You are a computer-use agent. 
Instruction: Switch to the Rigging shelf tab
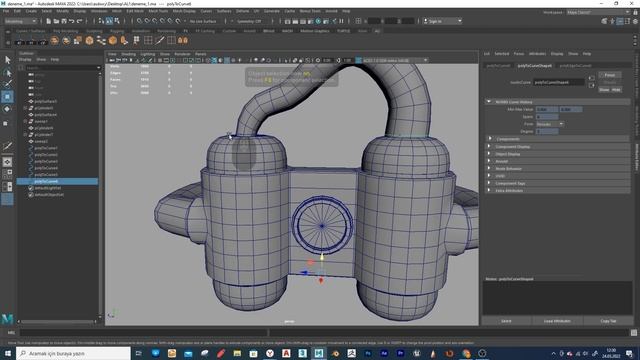click(117, 31)
